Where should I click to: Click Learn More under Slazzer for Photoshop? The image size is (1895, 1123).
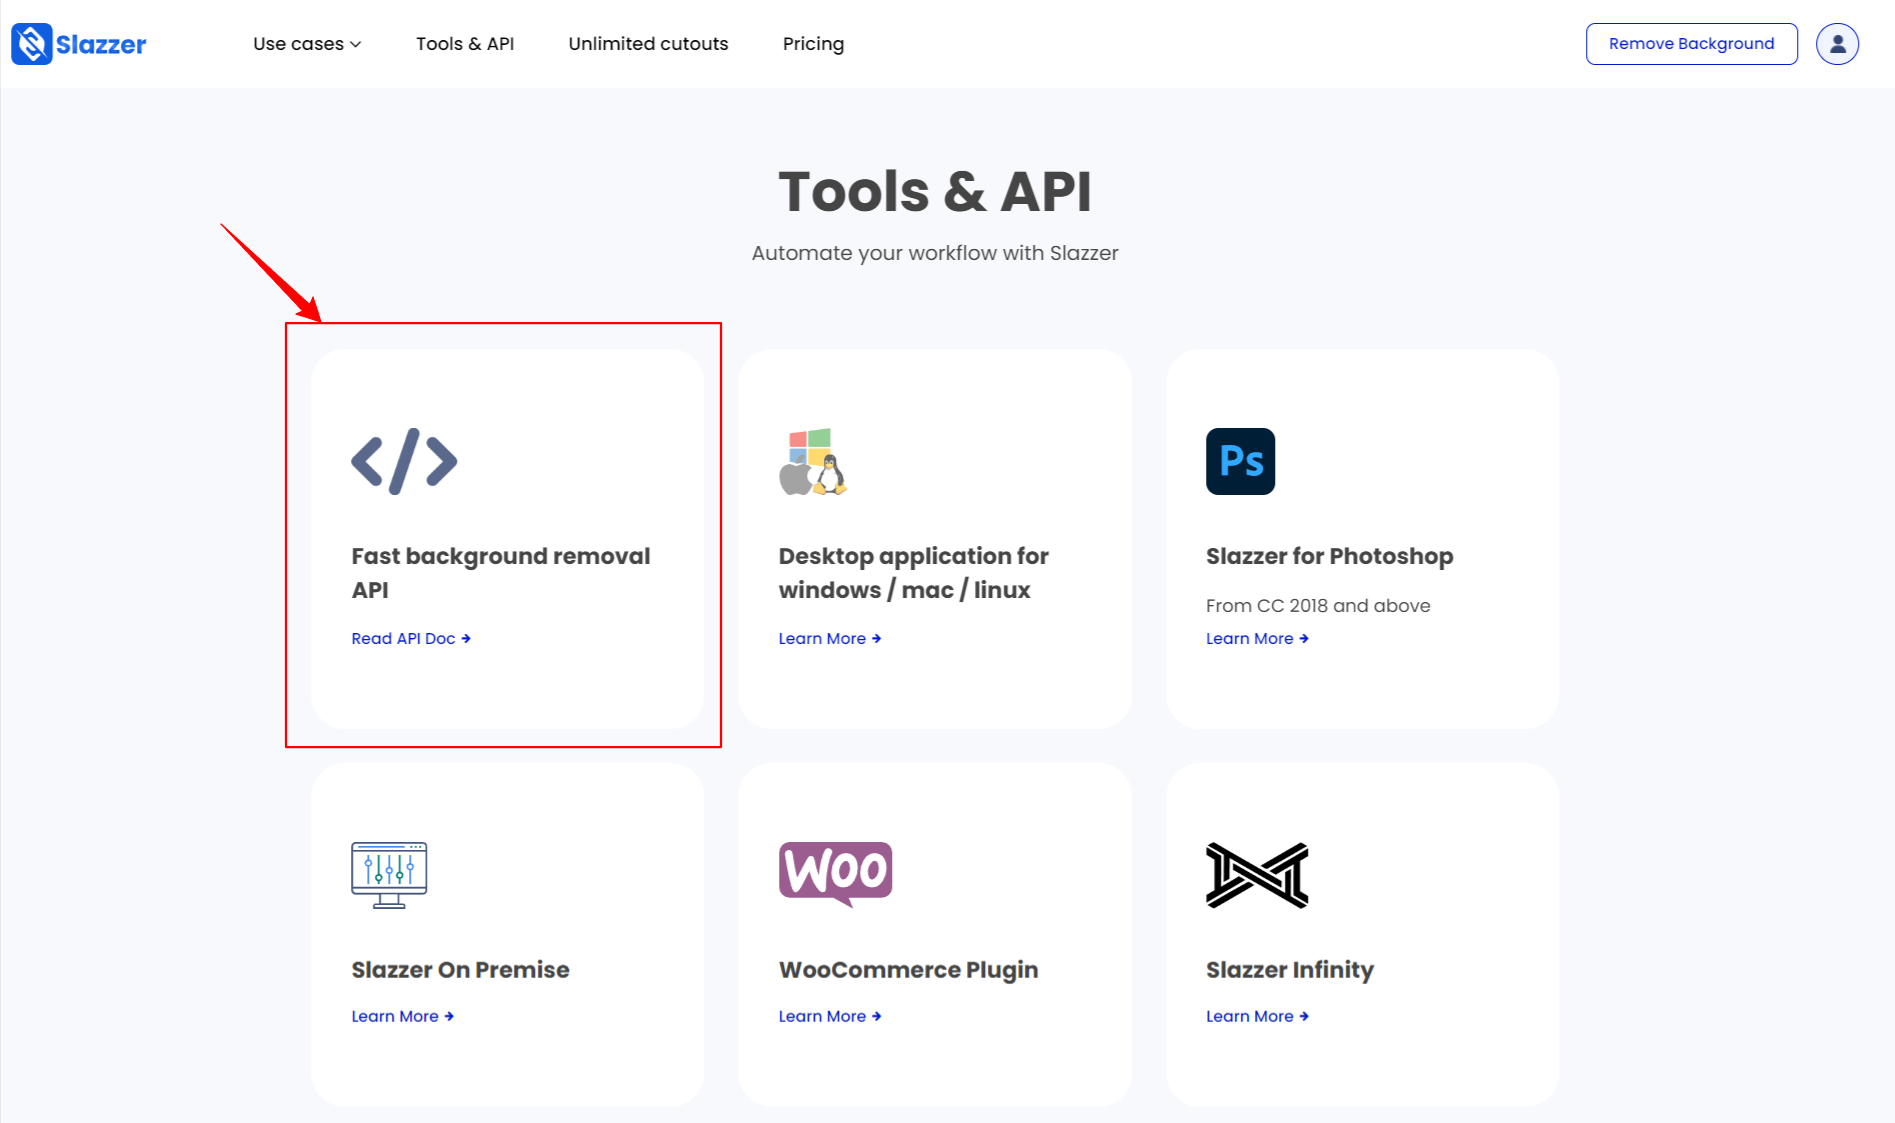pyautogui.click(x=1257, y=638)
